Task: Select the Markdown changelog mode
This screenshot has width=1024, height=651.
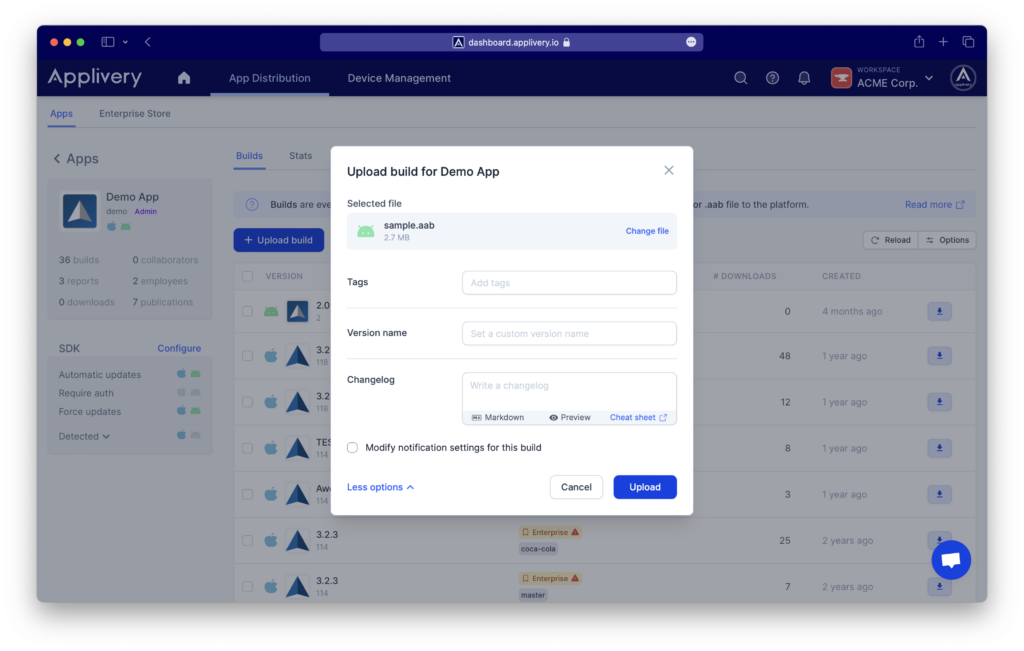Action: (x=498, y=418)
